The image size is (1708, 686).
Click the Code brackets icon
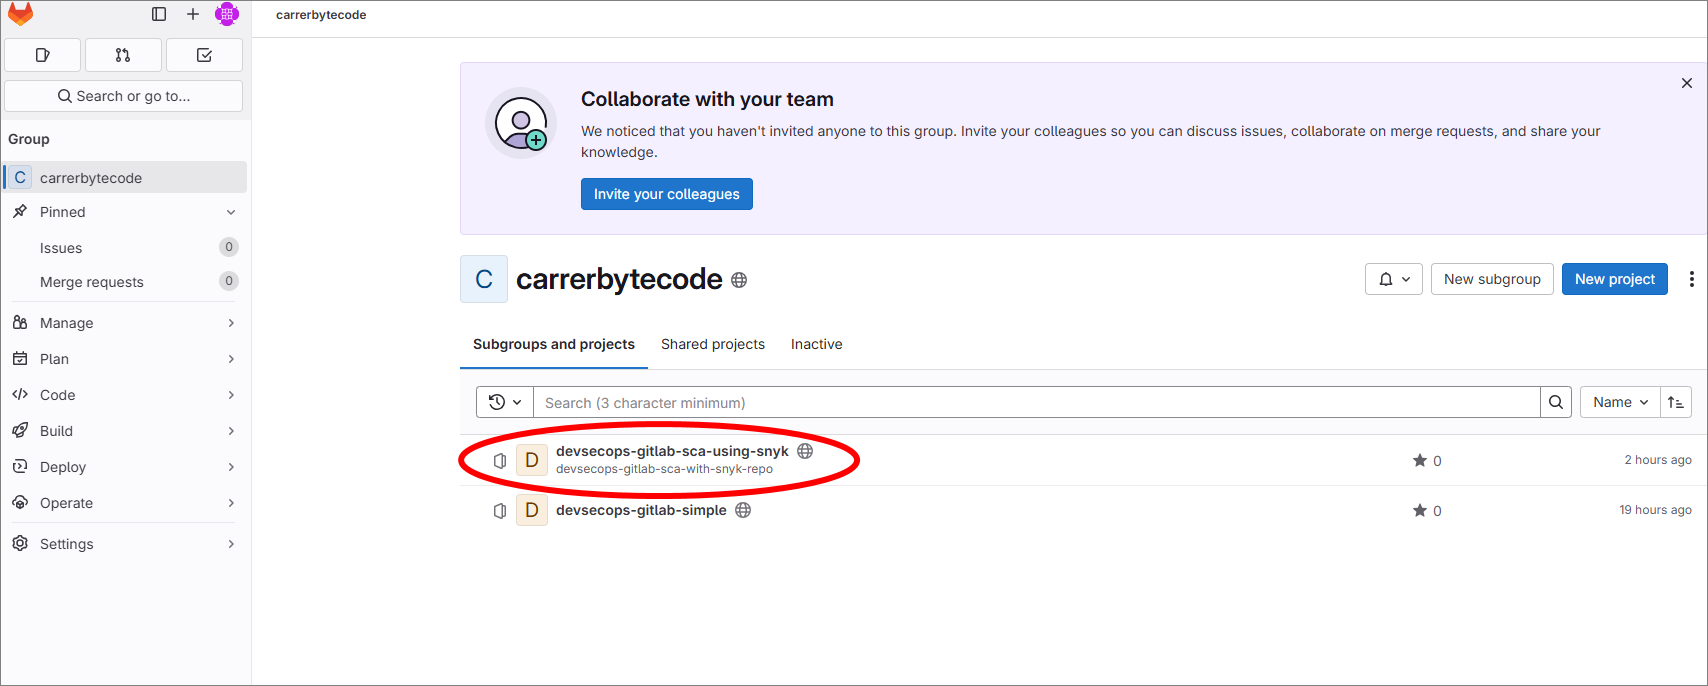pyautogui.click(x=20, y=394)
